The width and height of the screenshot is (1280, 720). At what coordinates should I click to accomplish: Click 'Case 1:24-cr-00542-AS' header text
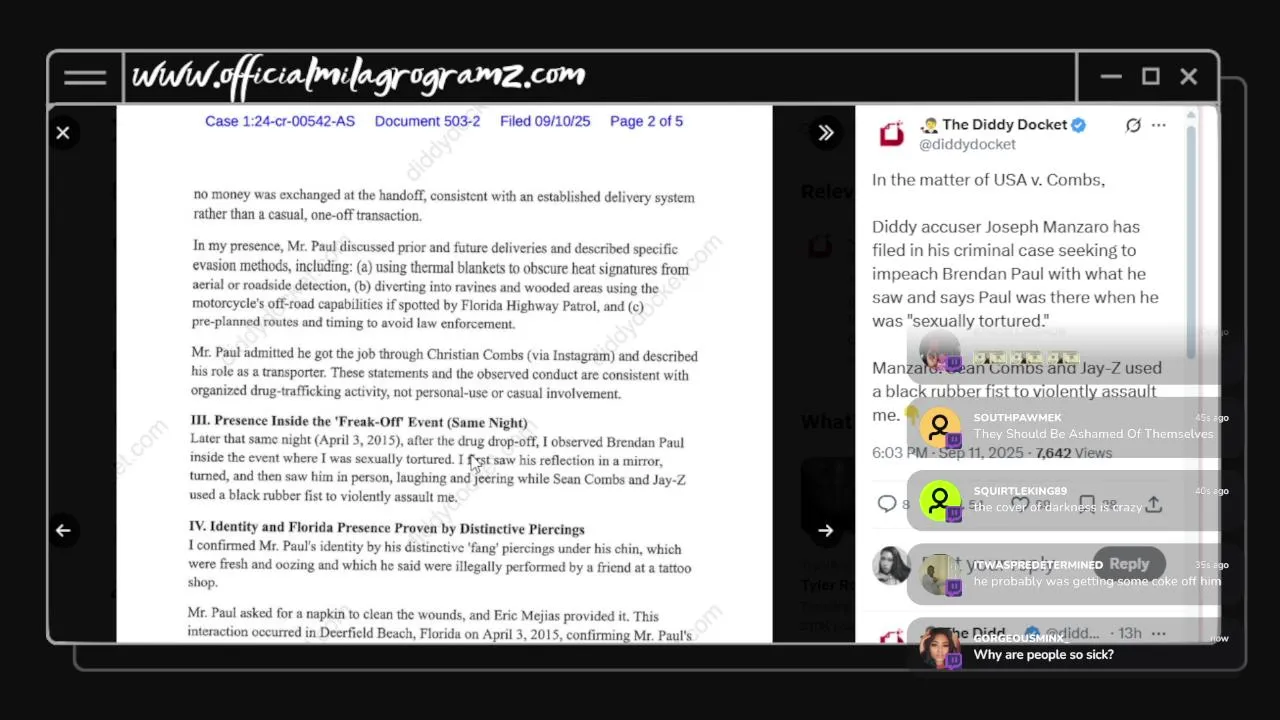[x=280, y=121]
